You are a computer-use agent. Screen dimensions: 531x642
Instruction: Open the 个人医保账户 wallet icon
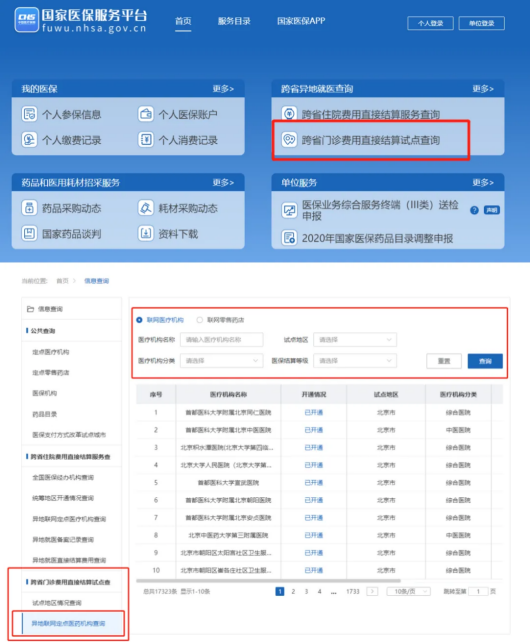tap(146, 114)
